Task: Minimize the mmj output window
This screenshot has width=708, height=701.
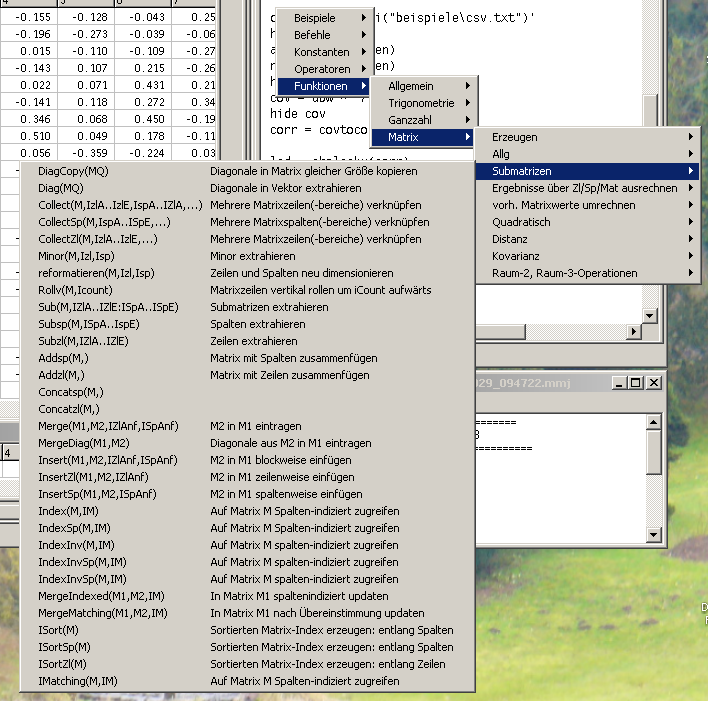Action: click(620, 383)
